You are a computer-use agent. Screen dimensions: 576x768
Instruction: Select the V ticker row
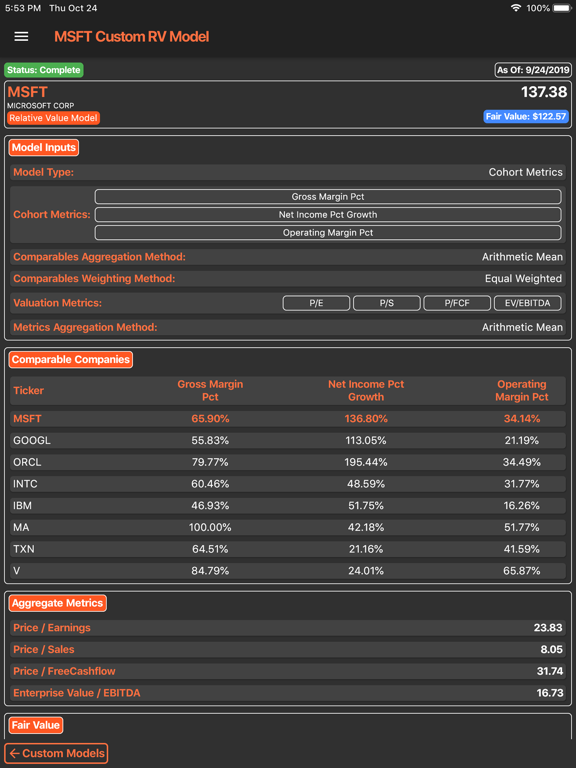tap(288, 571)
